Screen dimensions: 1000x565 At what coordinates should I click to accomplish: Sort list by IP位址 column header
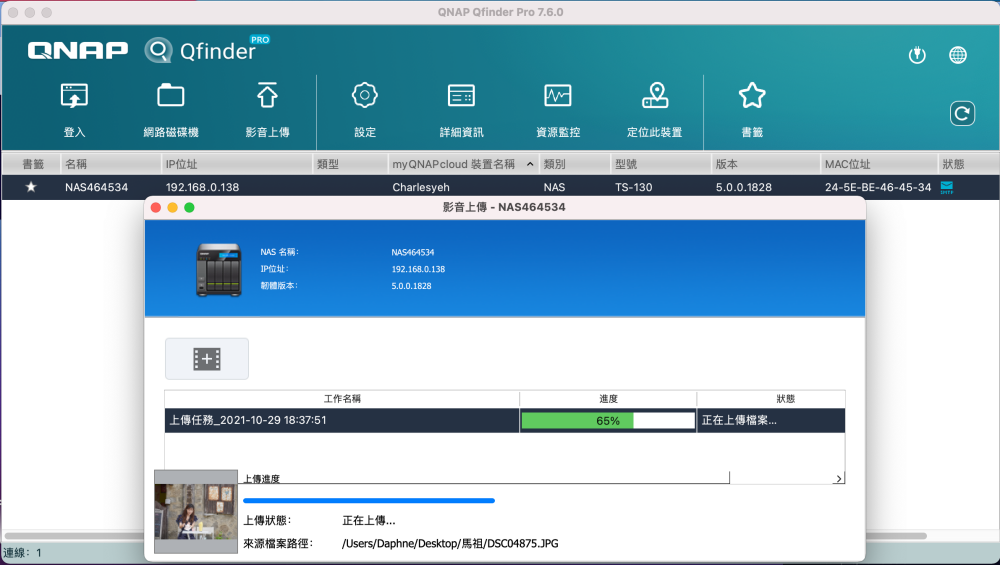tap(237, 163)
